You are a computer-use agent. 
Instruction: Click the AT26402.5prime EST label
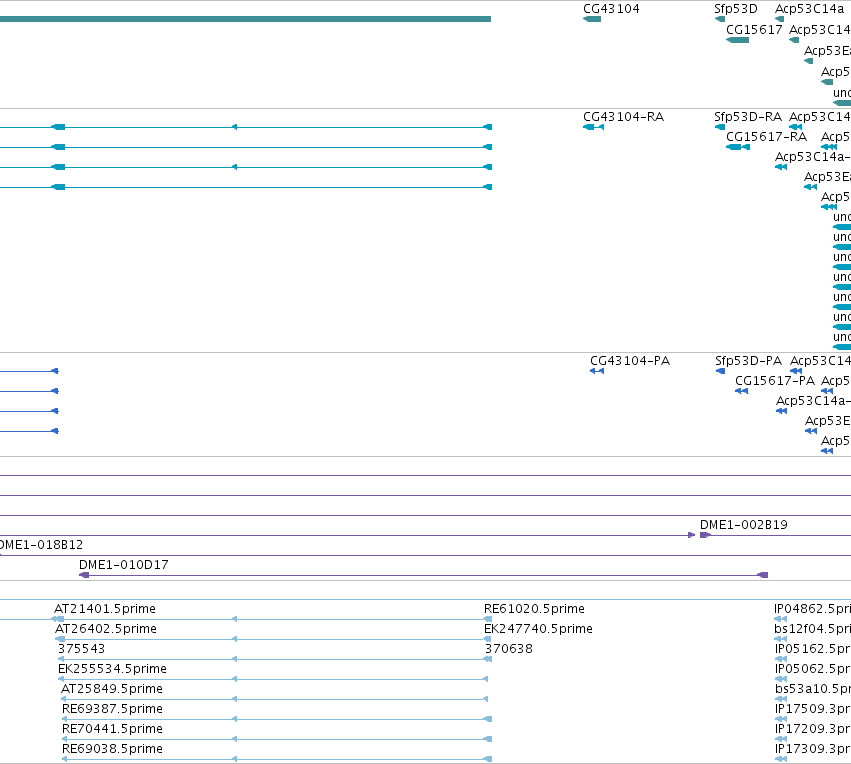coord(106,629)
